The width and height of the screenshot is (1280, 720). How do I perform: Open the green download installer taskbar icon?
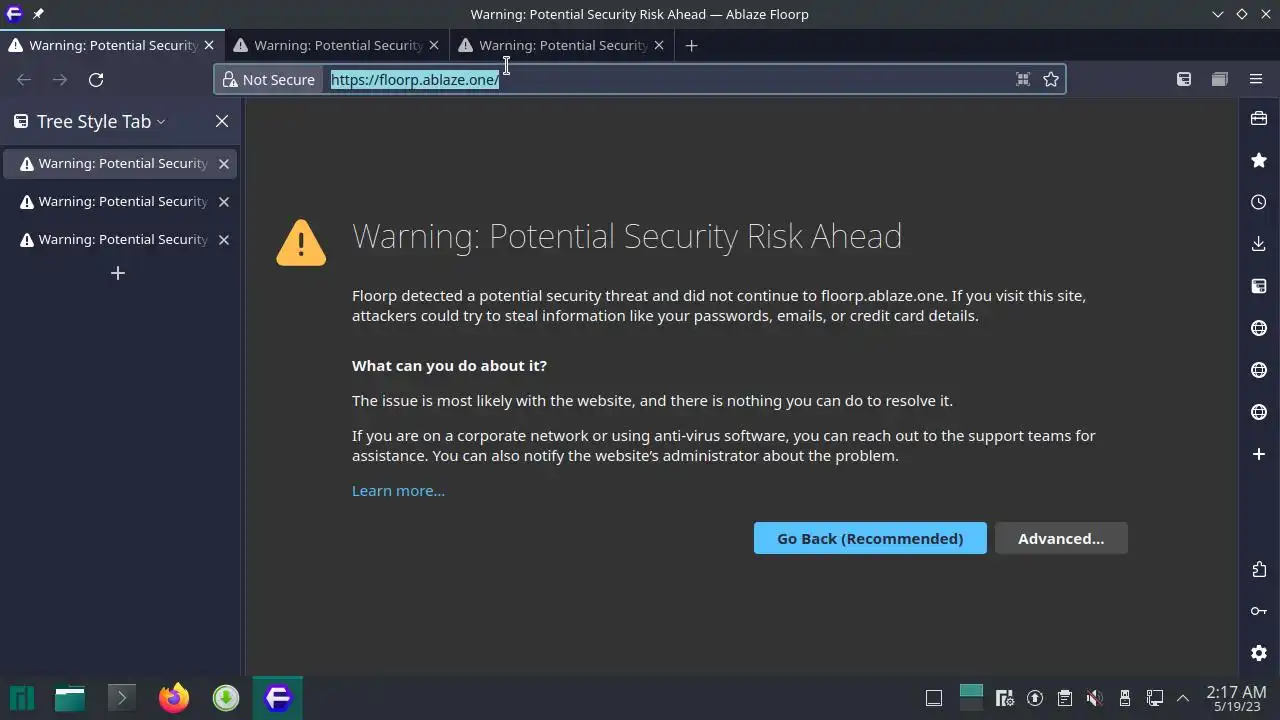226,697
